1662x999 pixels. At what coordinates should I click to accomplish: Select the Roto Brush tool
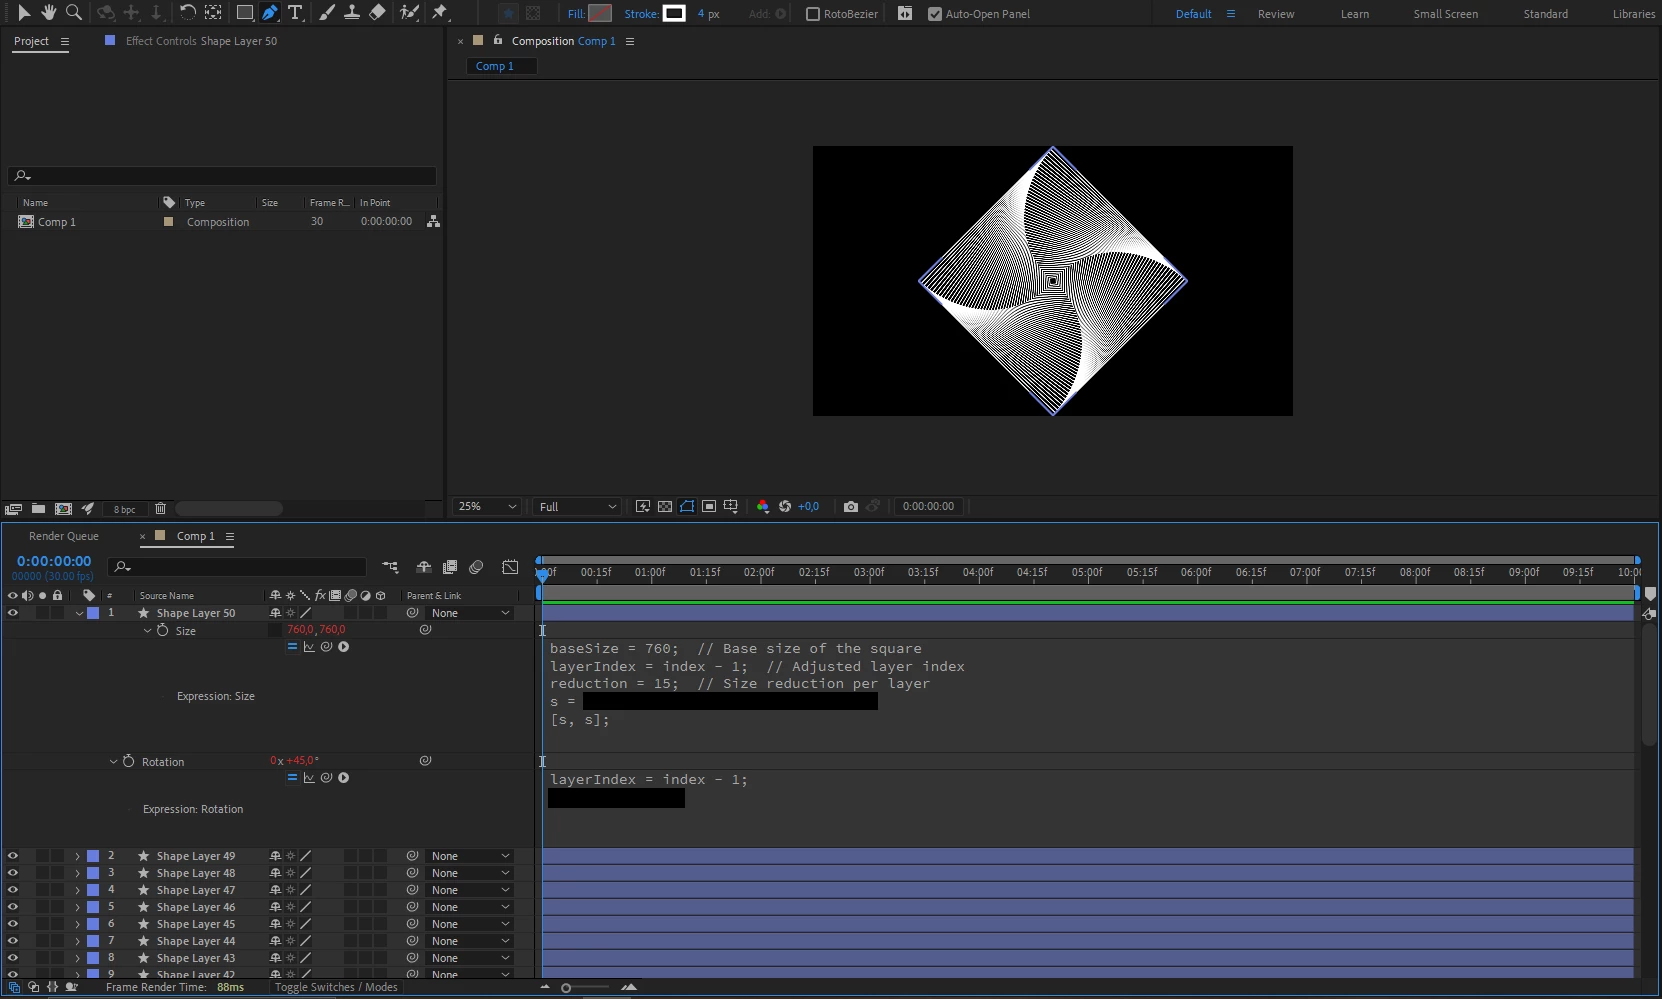pos(409,13)
